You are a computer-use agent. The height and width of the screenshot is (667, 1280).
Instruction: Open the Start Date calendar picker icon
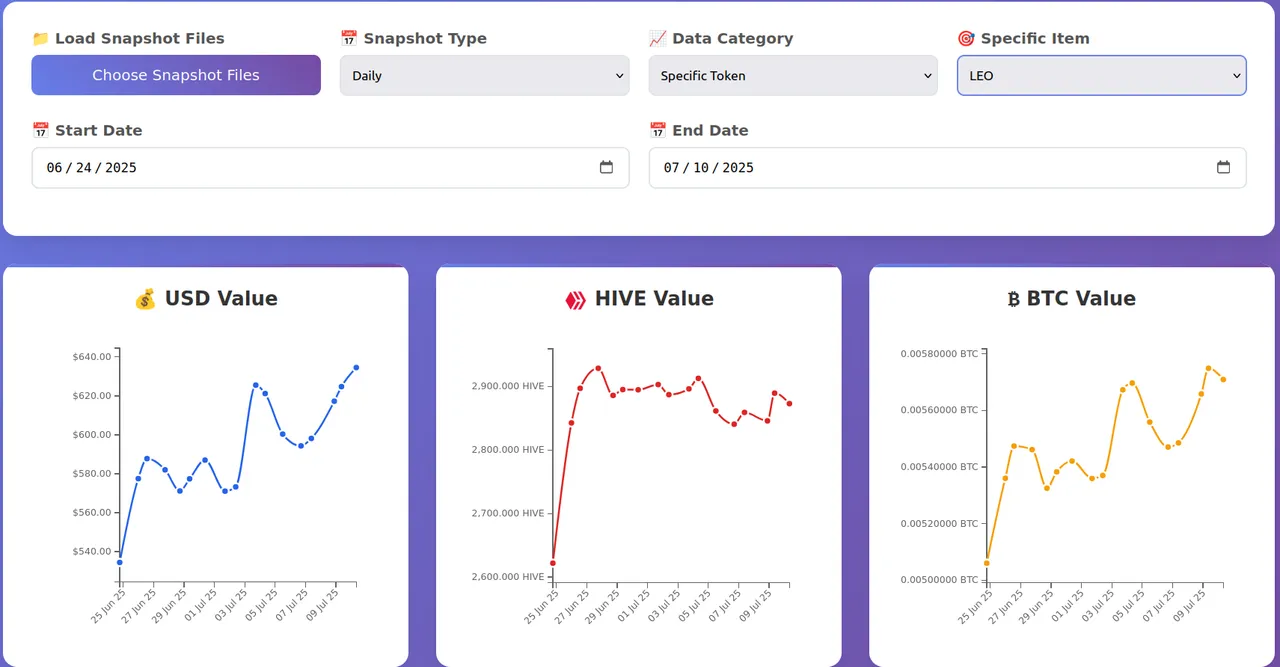(606, 167)
